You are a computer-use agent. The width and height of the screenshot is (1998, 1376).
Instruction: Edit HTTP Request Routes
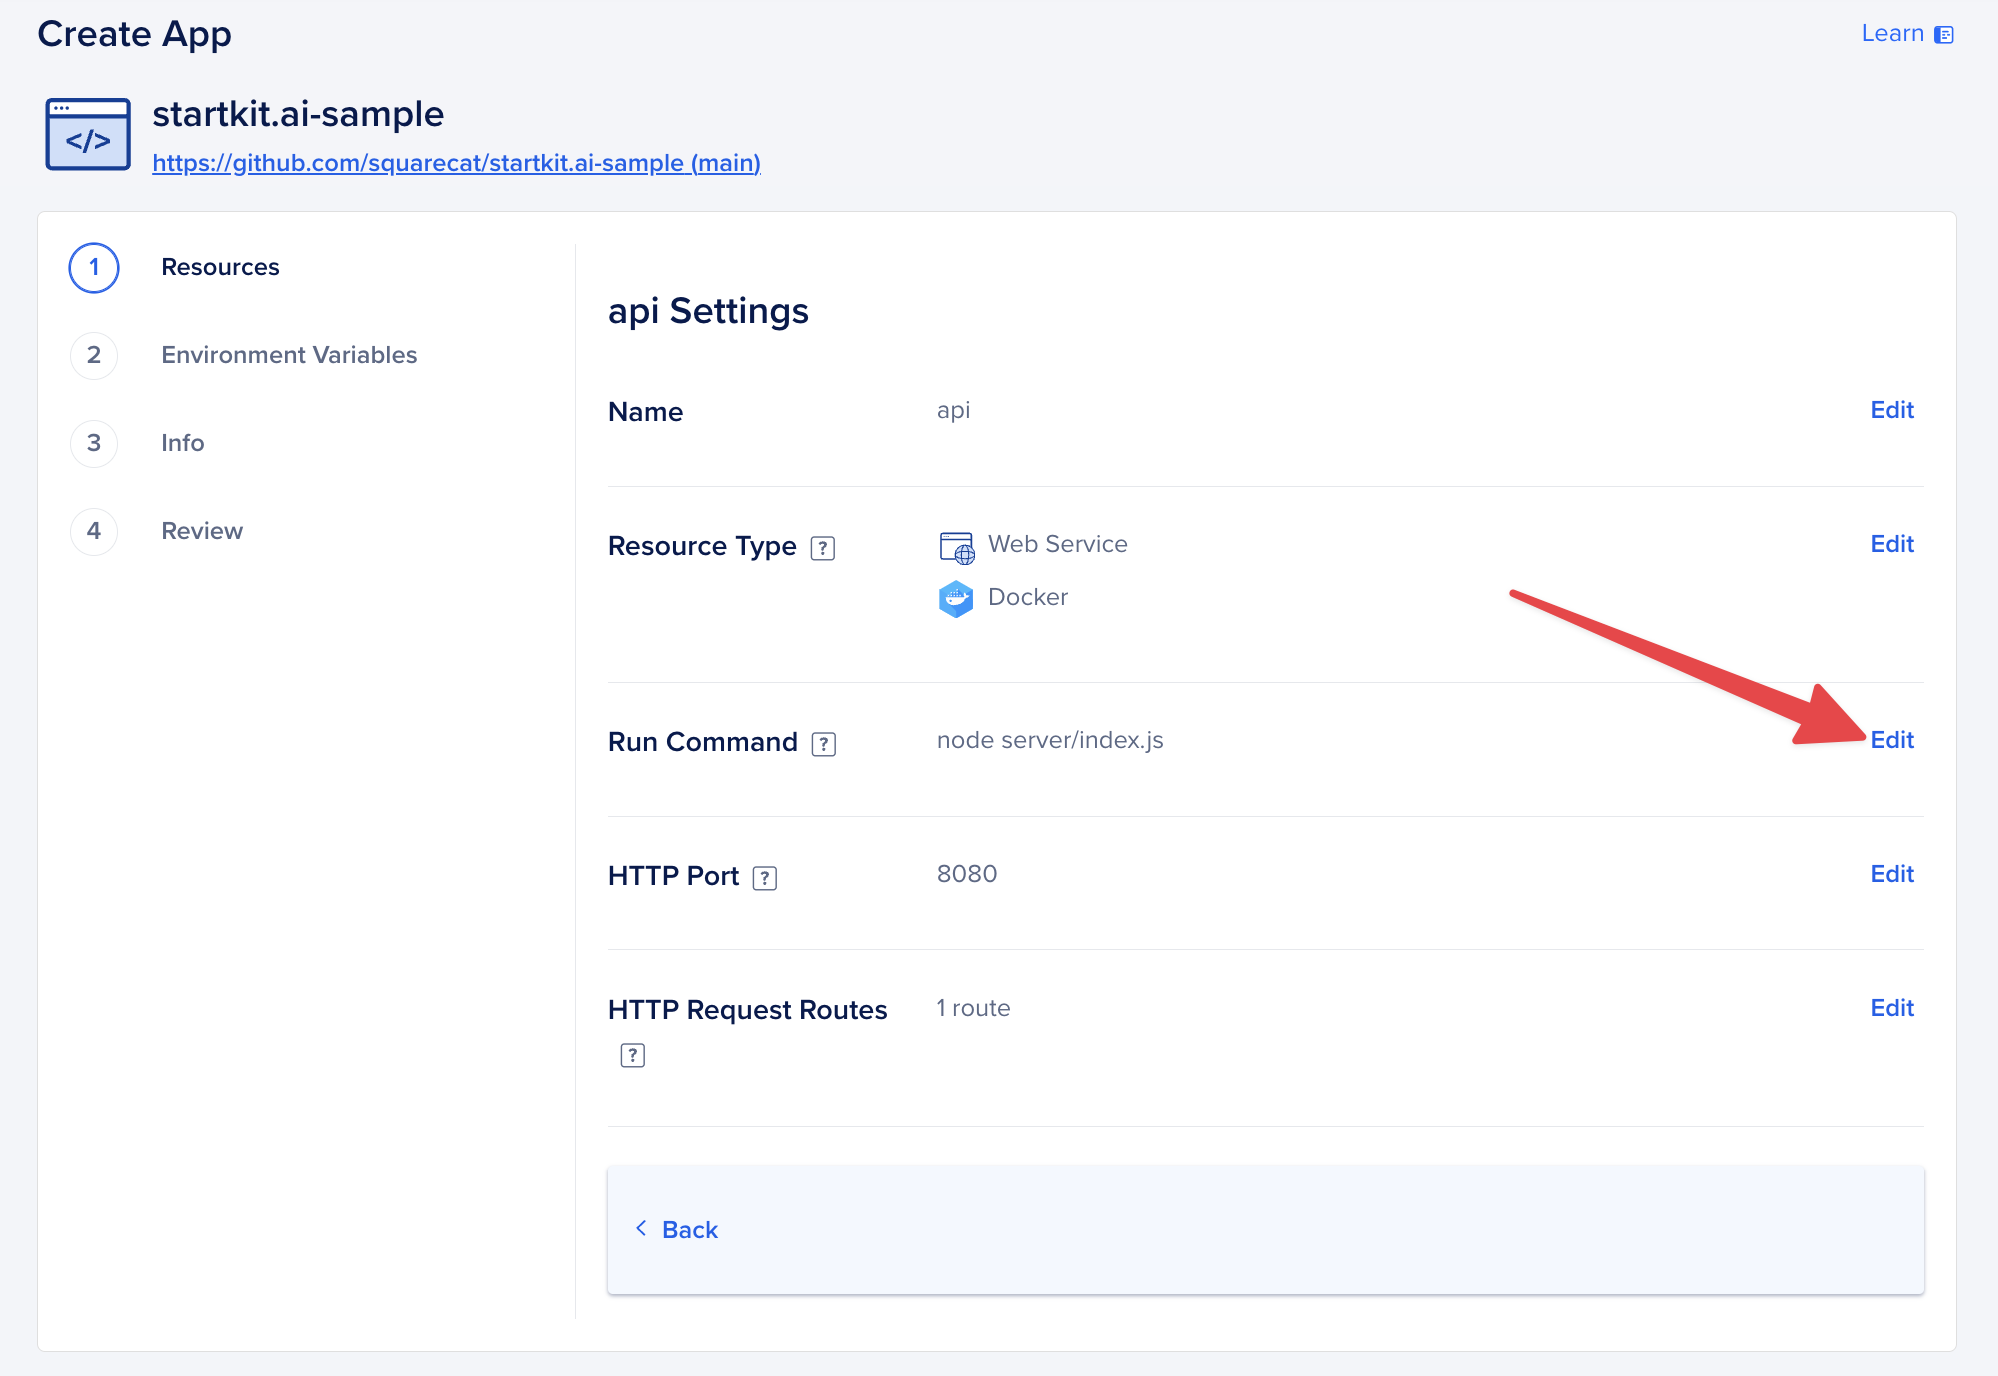[1891, 1008]
